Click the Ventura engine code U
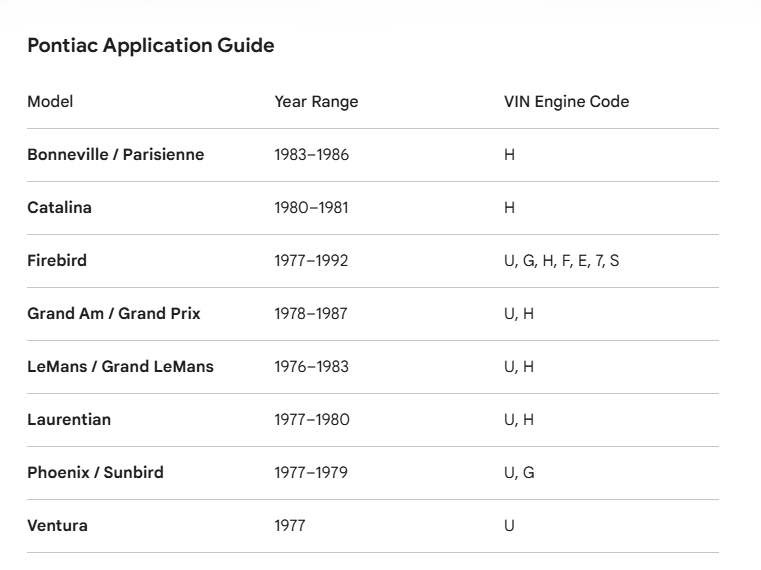Screen dimensions: 761x570 (509, 525)
